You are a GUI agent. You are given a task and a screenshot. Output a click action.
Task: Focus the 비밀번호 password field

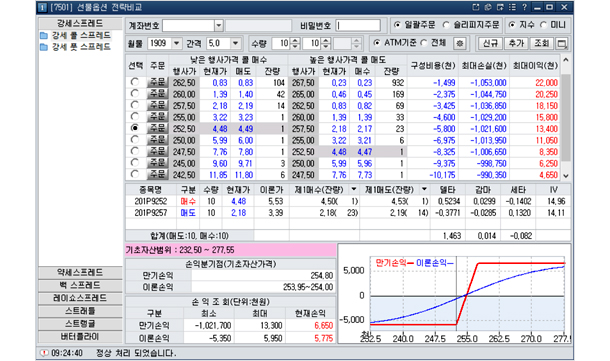pyautogui.click(x=358, y=26)
